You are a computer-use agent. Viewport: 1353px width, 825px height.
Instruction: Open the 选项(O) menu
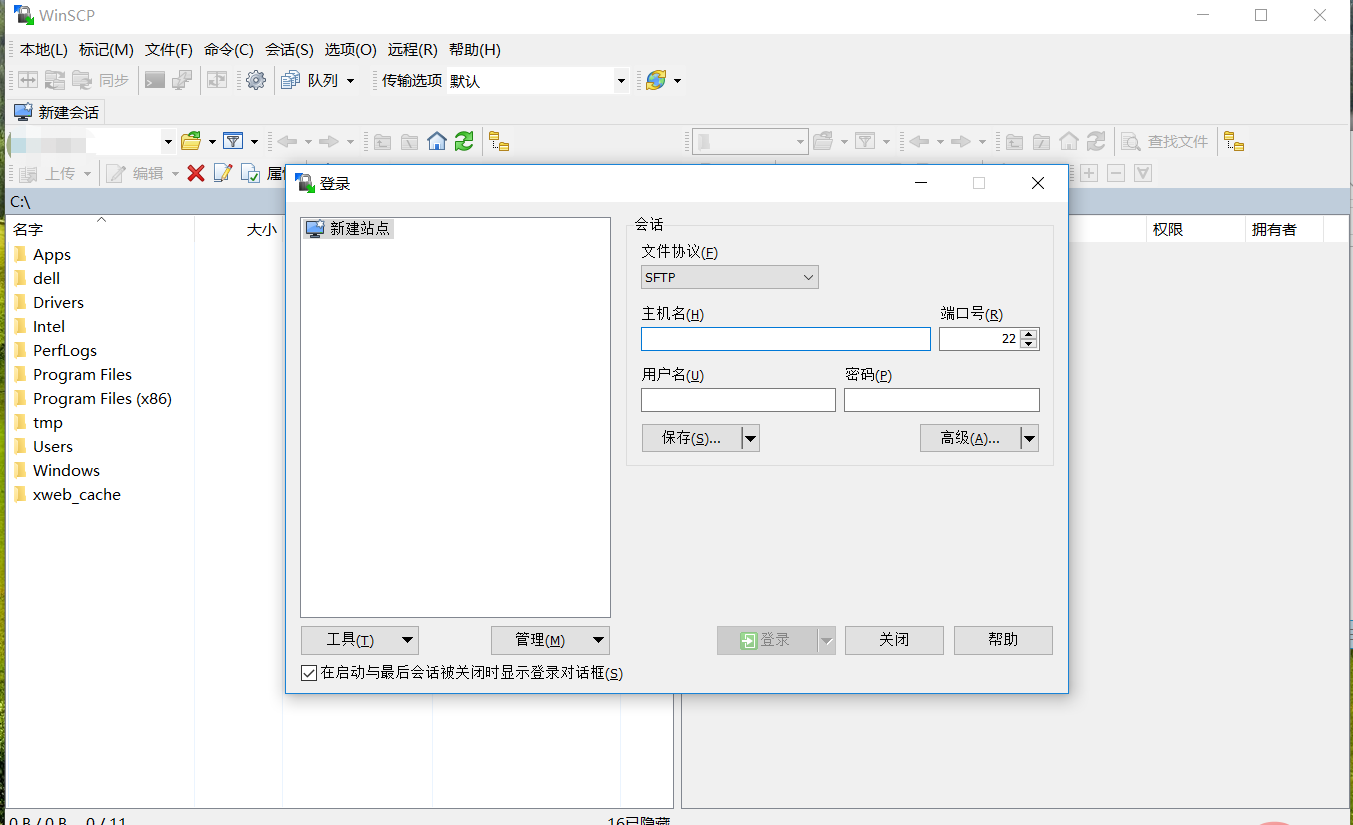(351, 50)
